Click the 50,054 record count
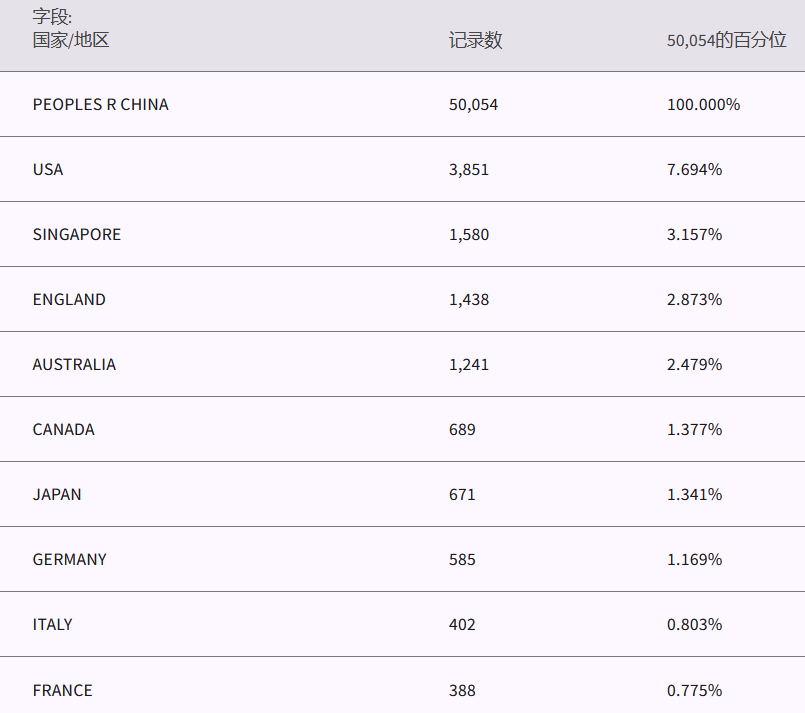The image size is (805, 713). coord(473,104)
